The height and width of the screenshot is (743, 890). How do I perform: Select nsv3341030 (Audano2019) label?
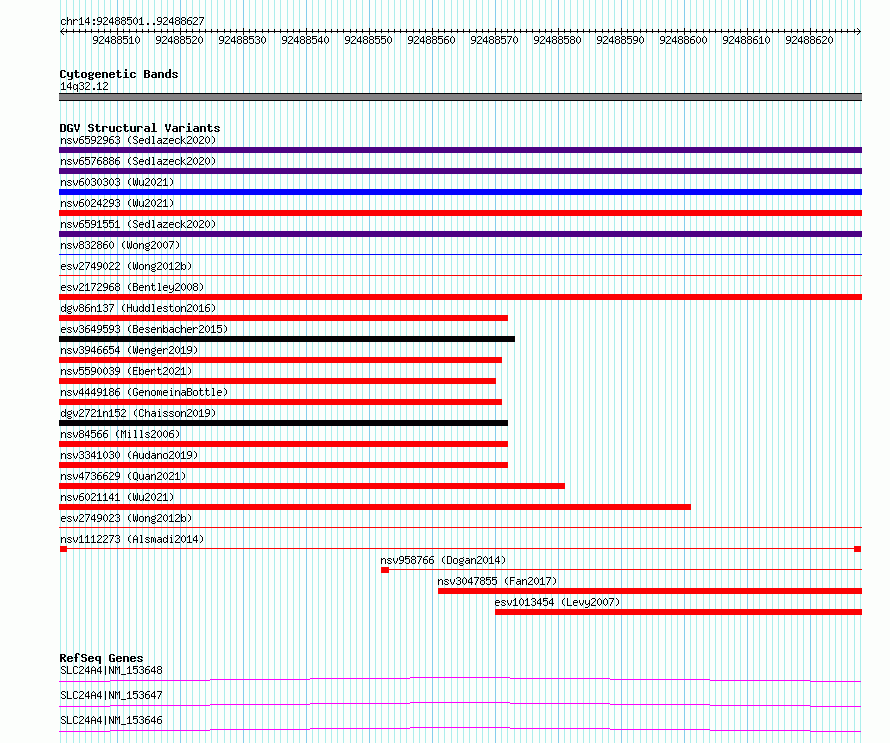pyautogui.click(x=129, y=455)
